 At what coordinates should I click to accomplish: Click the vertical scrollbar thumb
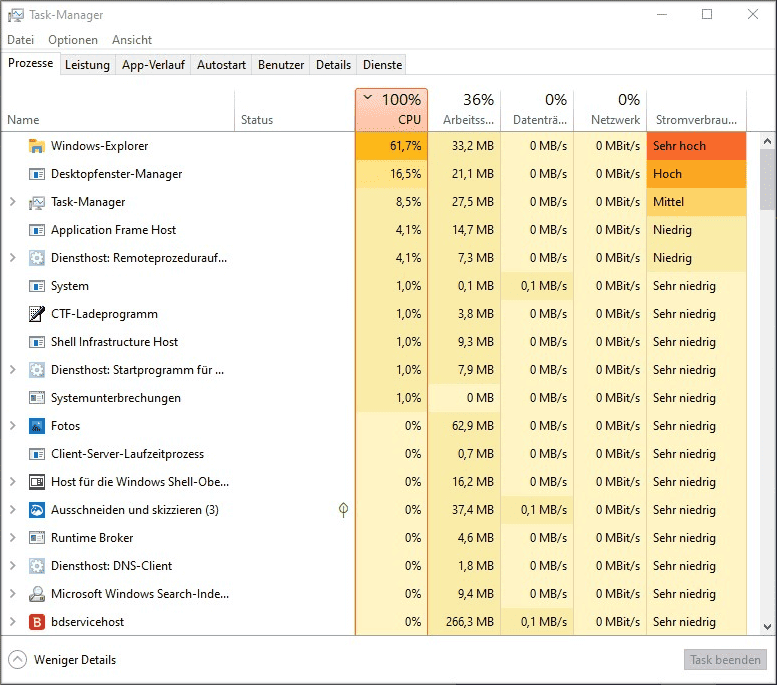(767, 179)
